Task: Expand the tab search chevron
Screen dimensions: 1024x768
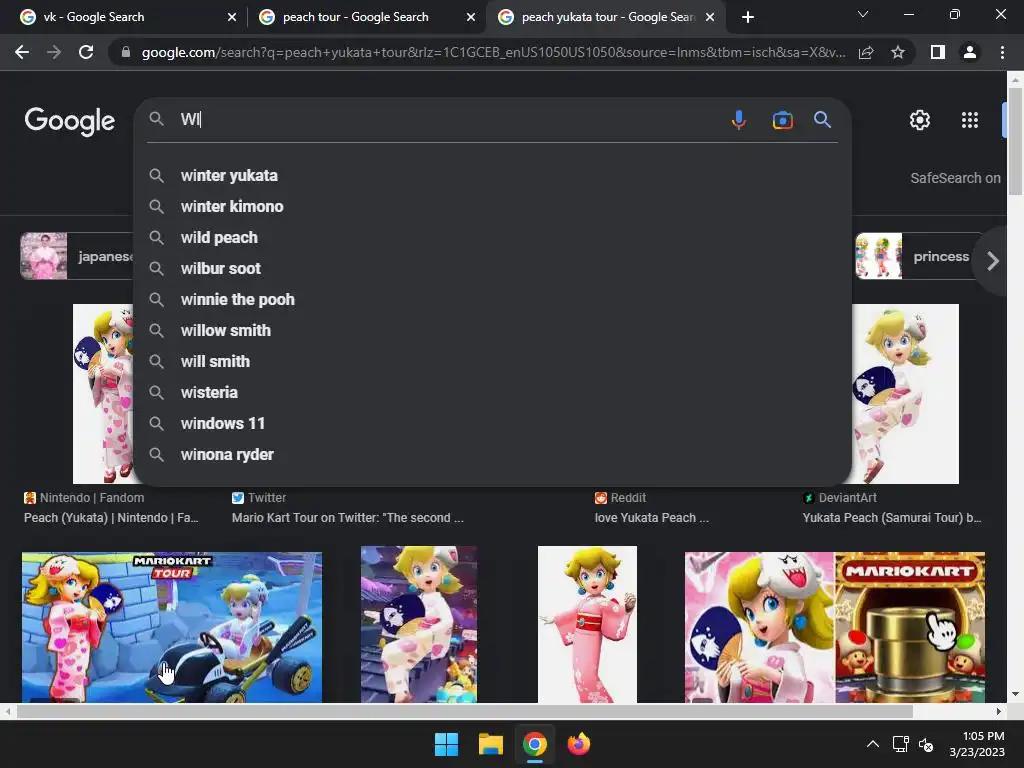Action: (863, 14)
